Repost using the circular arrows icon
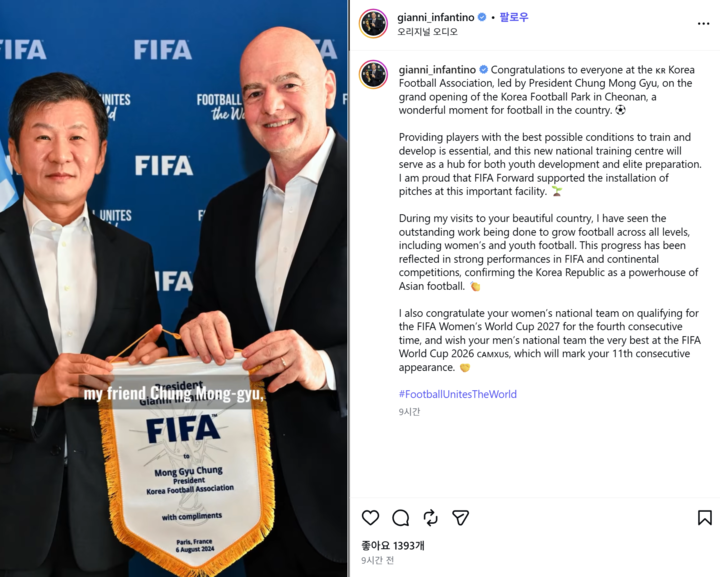The image size is (720, 577). coord(430,518)
